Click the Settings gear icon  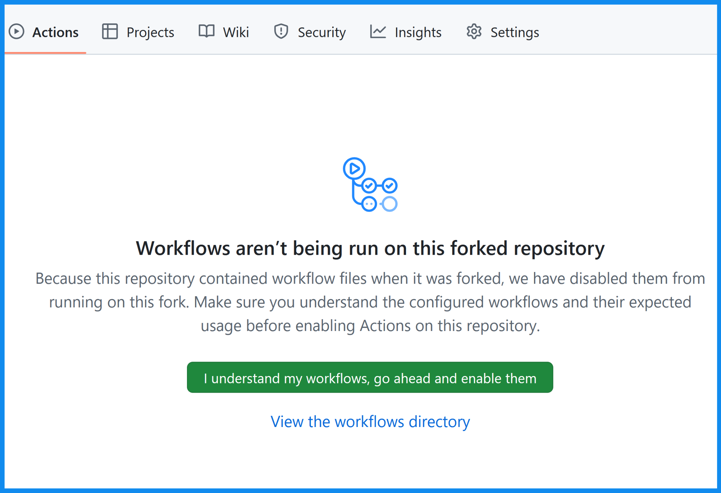[x=474, y=32]
